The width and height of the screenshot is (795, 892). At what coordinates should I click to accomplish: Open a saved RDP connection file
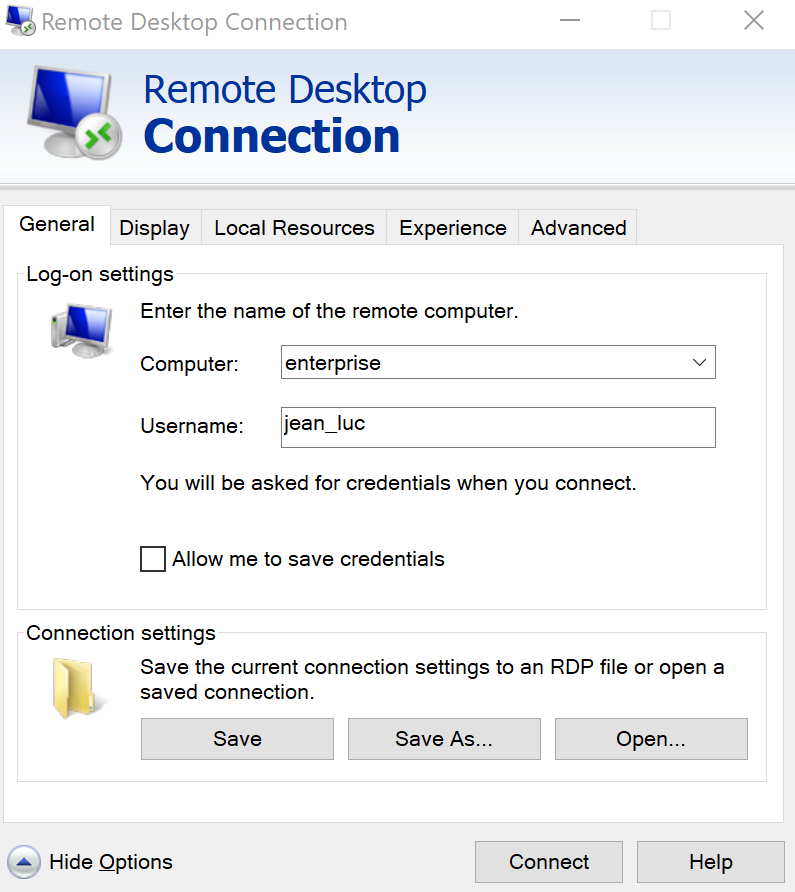click(x=651, y=739)
